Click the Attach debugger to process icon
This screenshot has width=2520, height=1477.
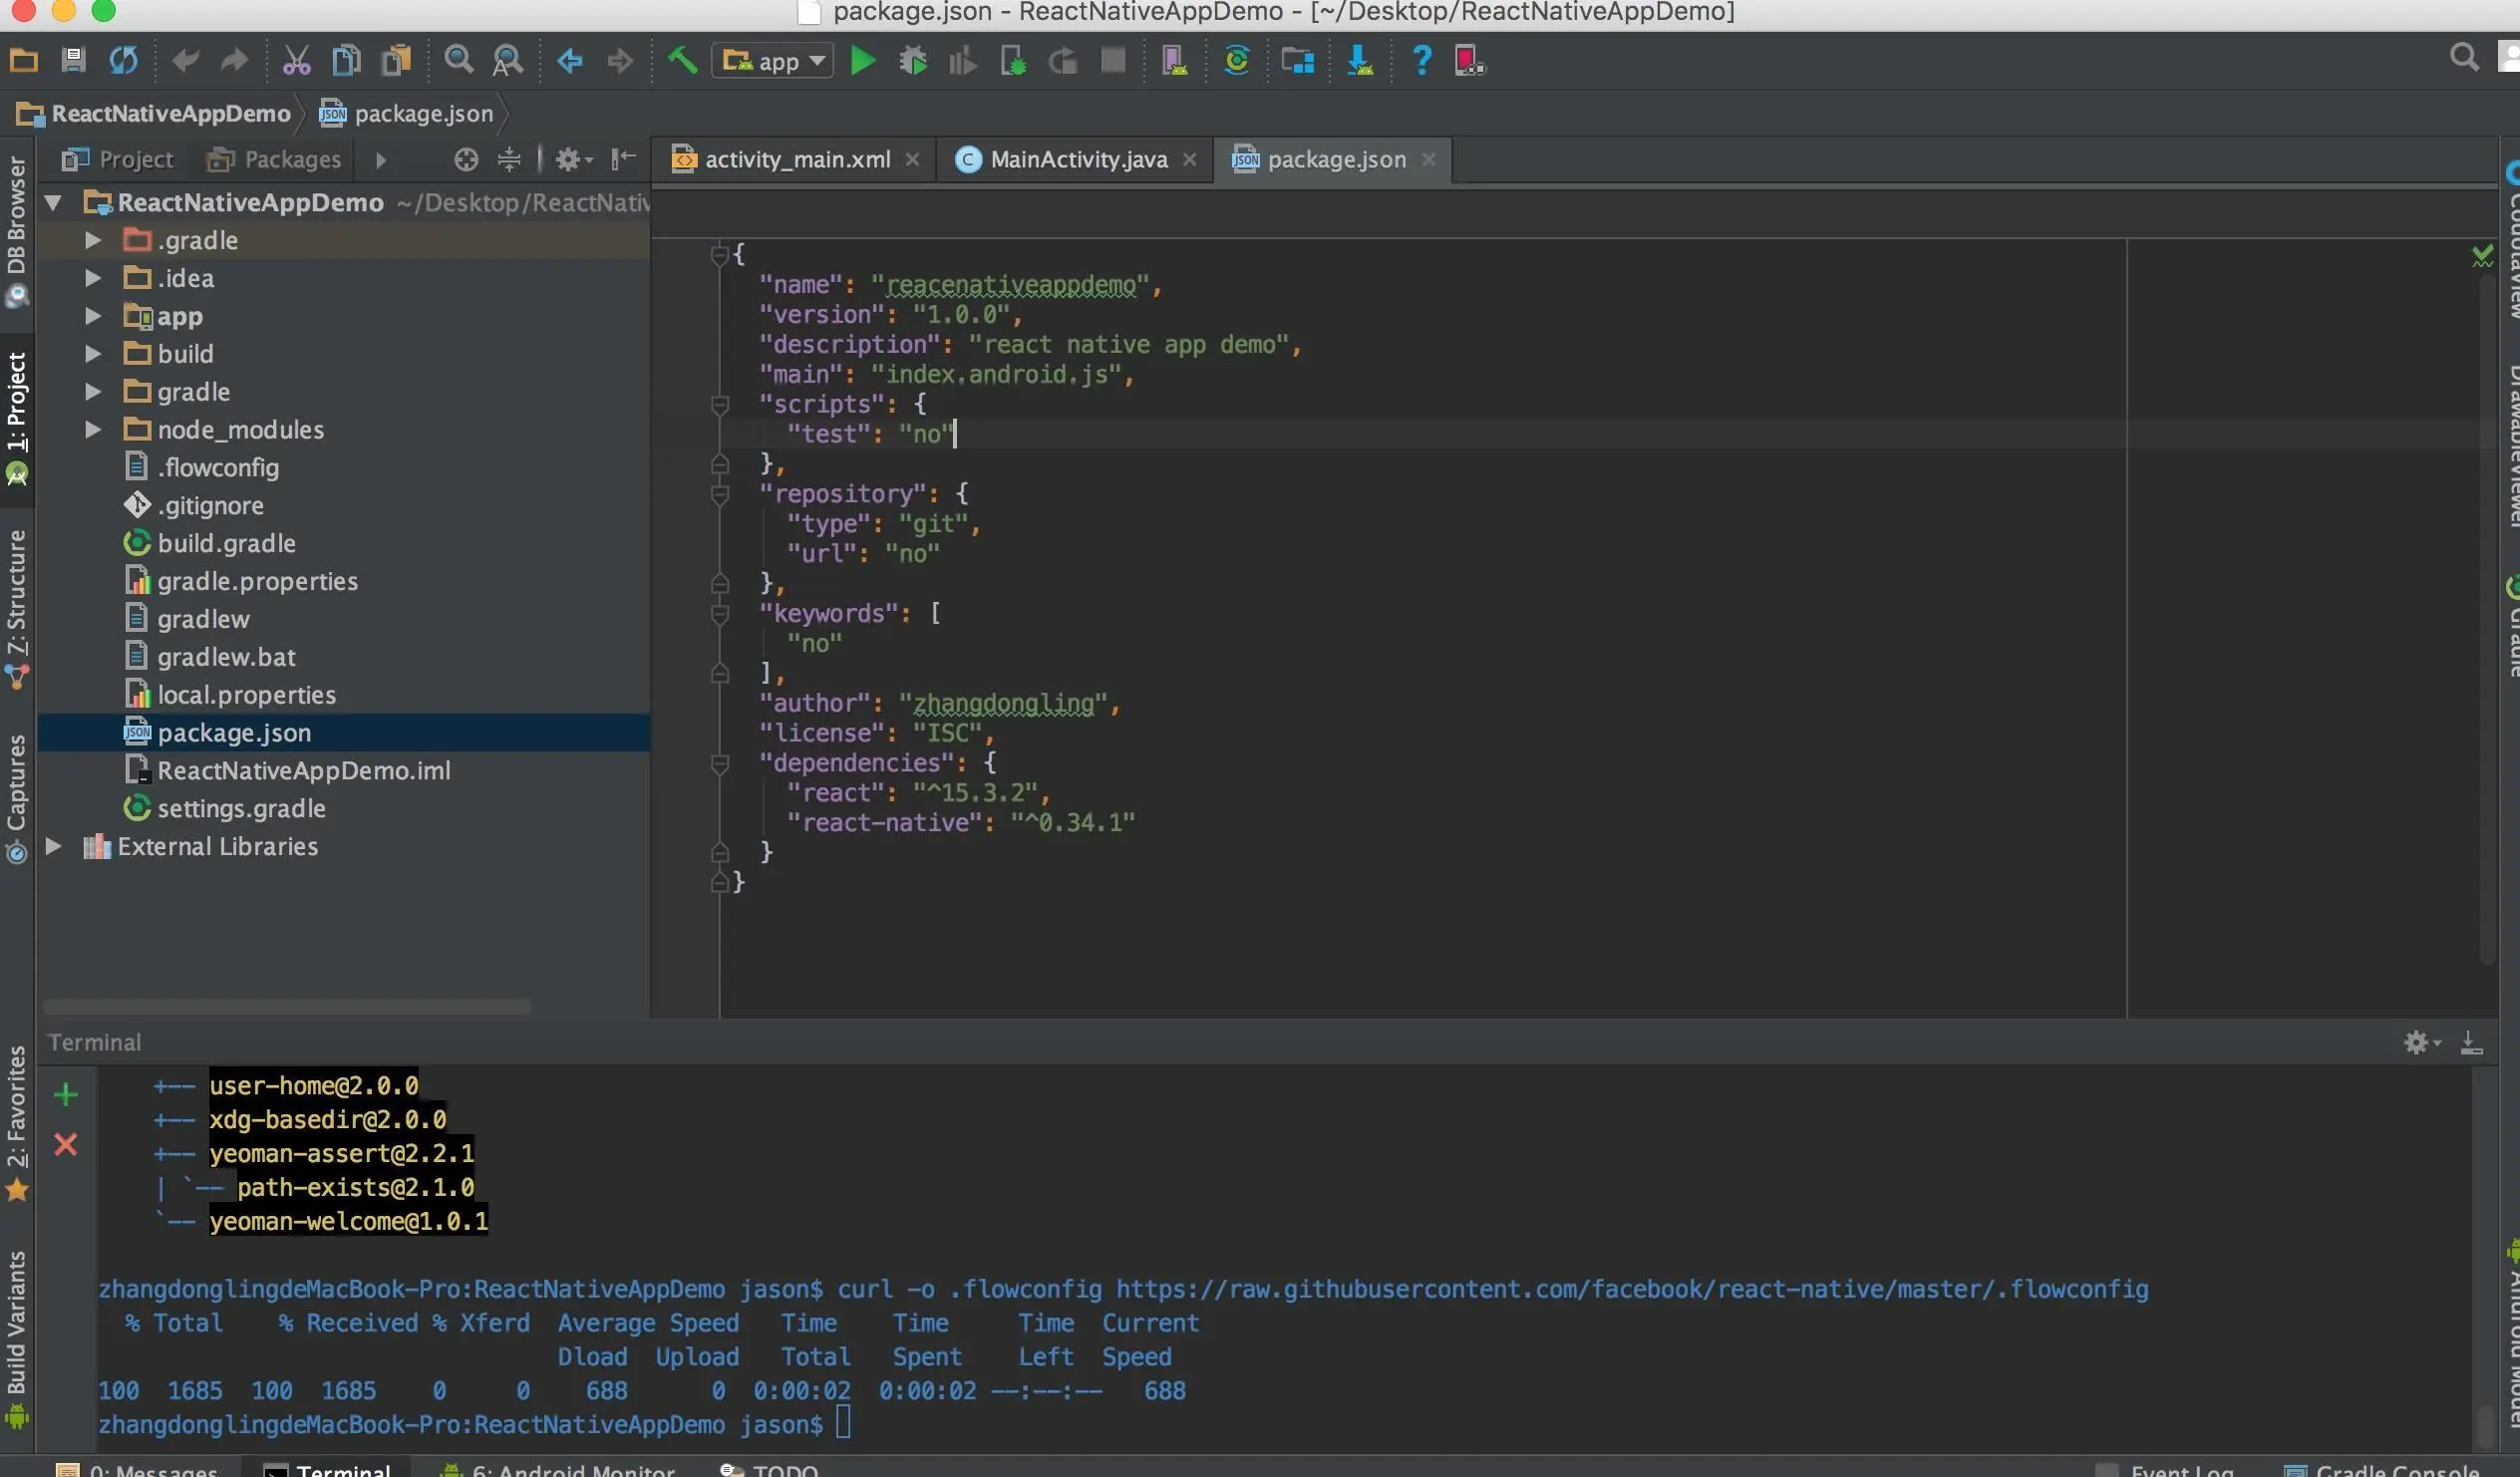pyautogui.click(x=1012, y=60)
